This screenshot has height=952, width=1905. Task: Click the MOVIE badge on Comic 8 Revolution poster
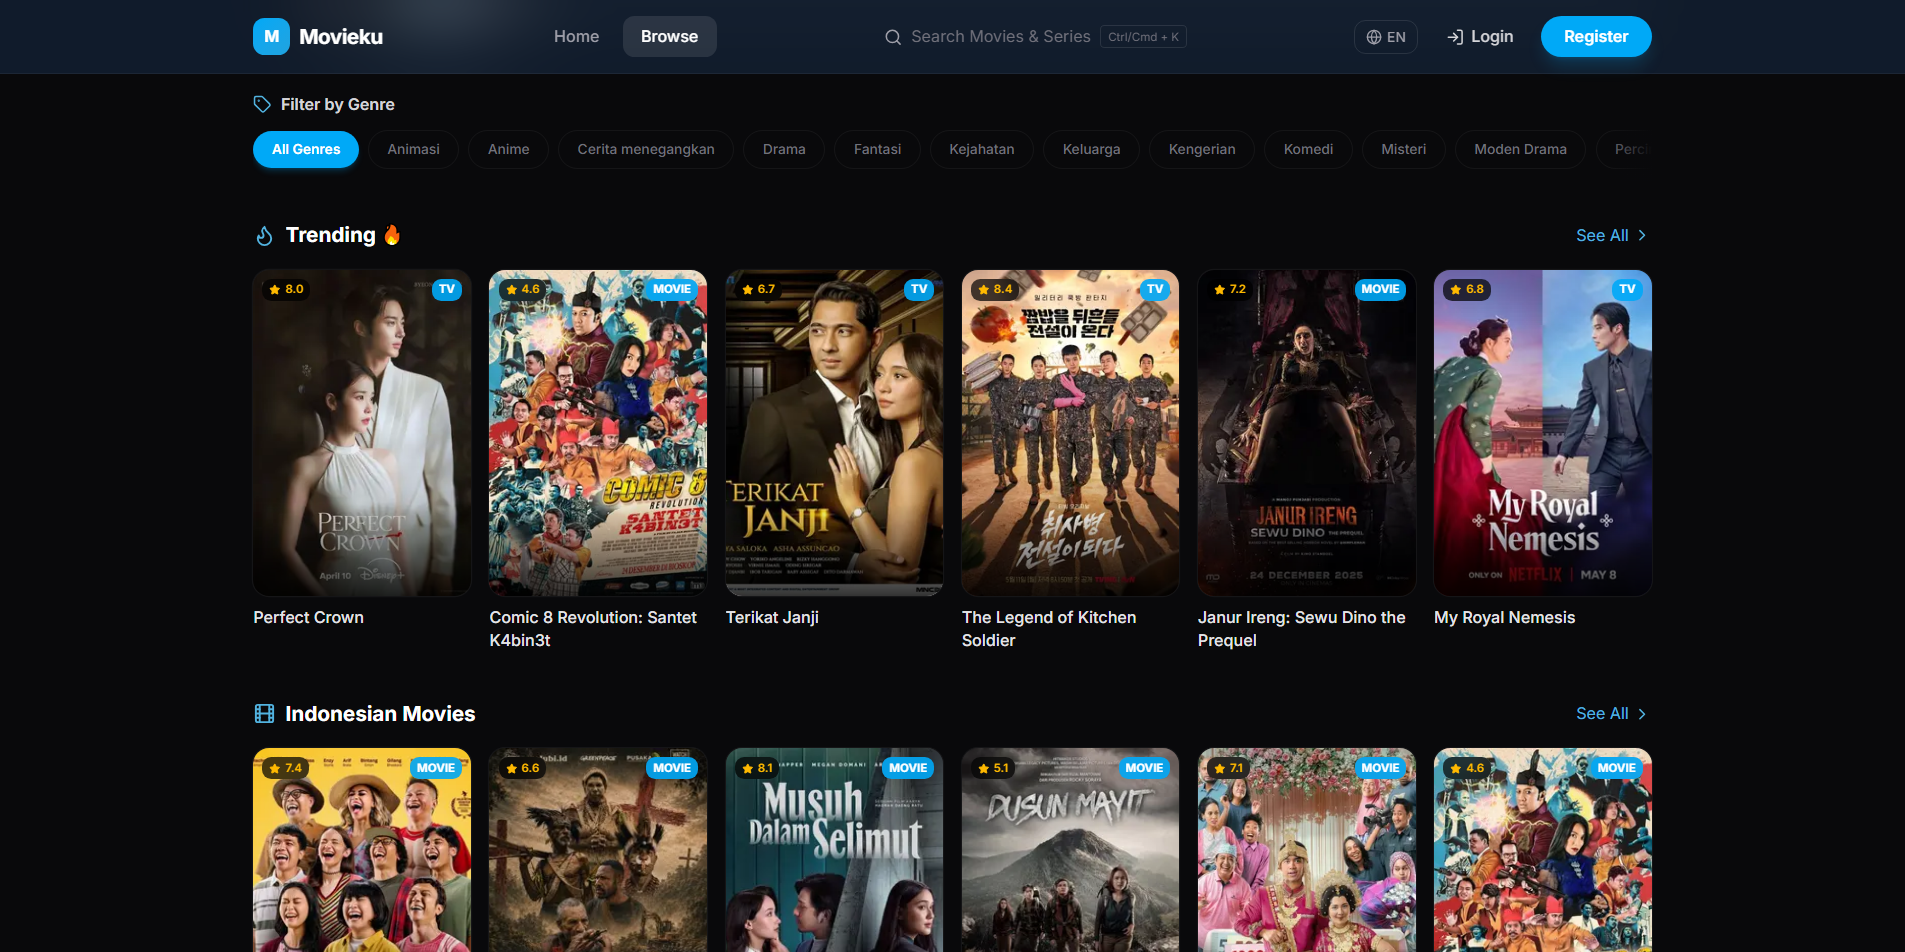click(672, 289)
